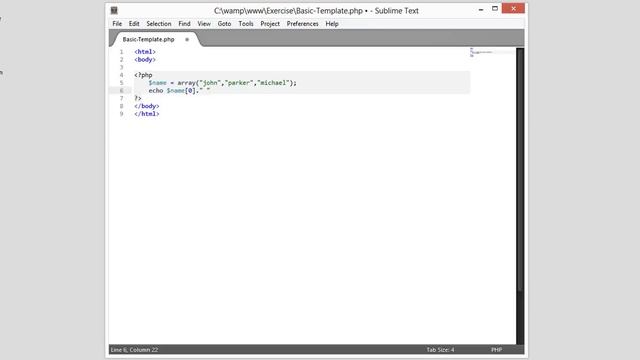Screen dimensions: 640x360
Task: Minimize the Sublime Text window
Action: [481, 9]
